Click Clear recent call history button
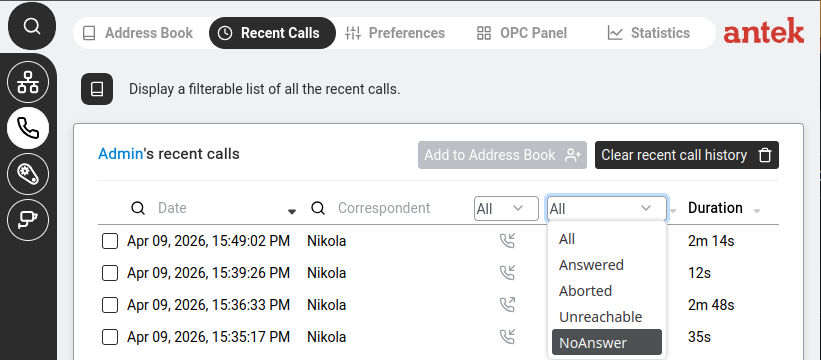The width and height of the screenshot is (821, 360). (686, 155)
